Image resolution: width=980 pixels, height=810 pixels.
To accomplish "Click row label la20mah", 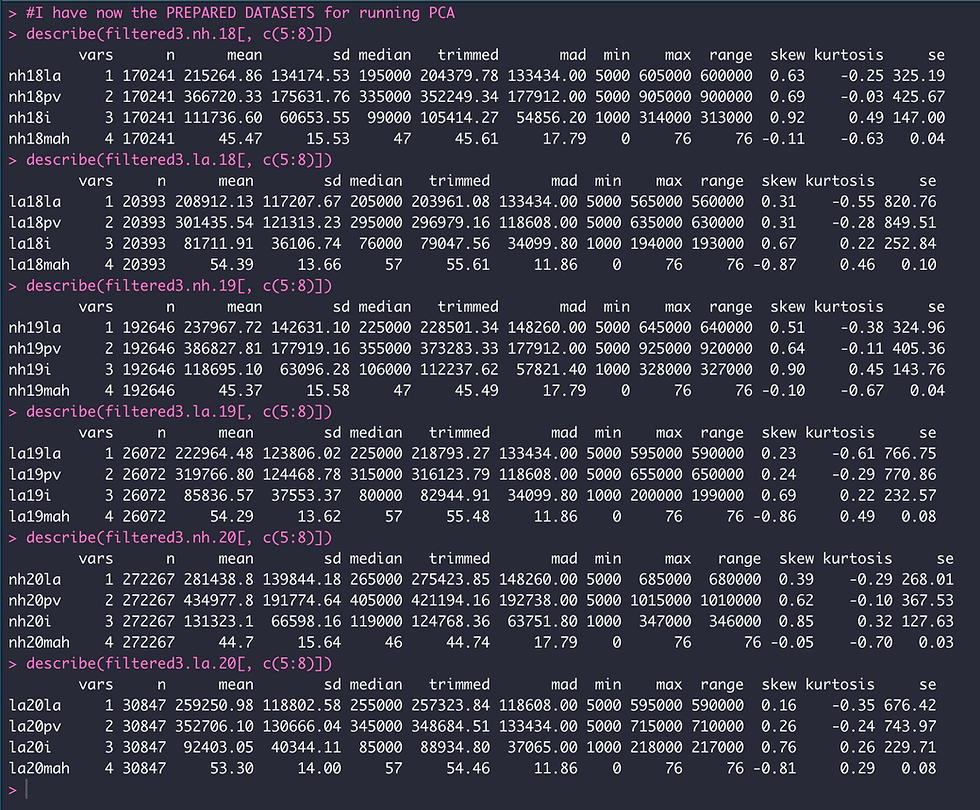I will pyautogui.click(x=39, y=769).
